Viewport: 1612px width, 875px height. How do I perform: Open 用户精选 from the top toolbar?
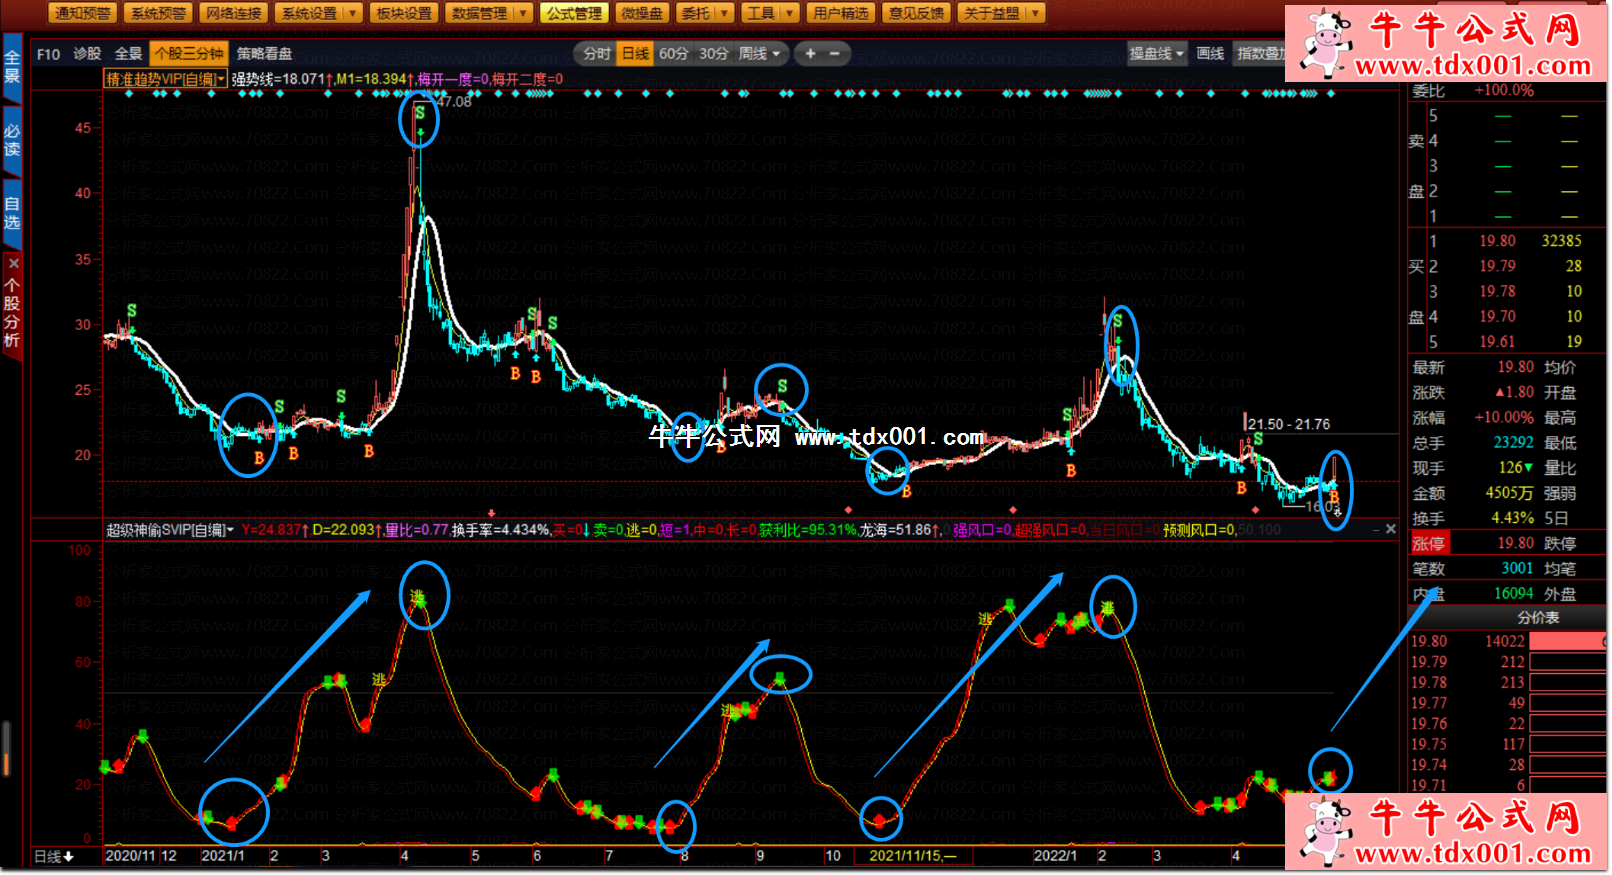841,13
